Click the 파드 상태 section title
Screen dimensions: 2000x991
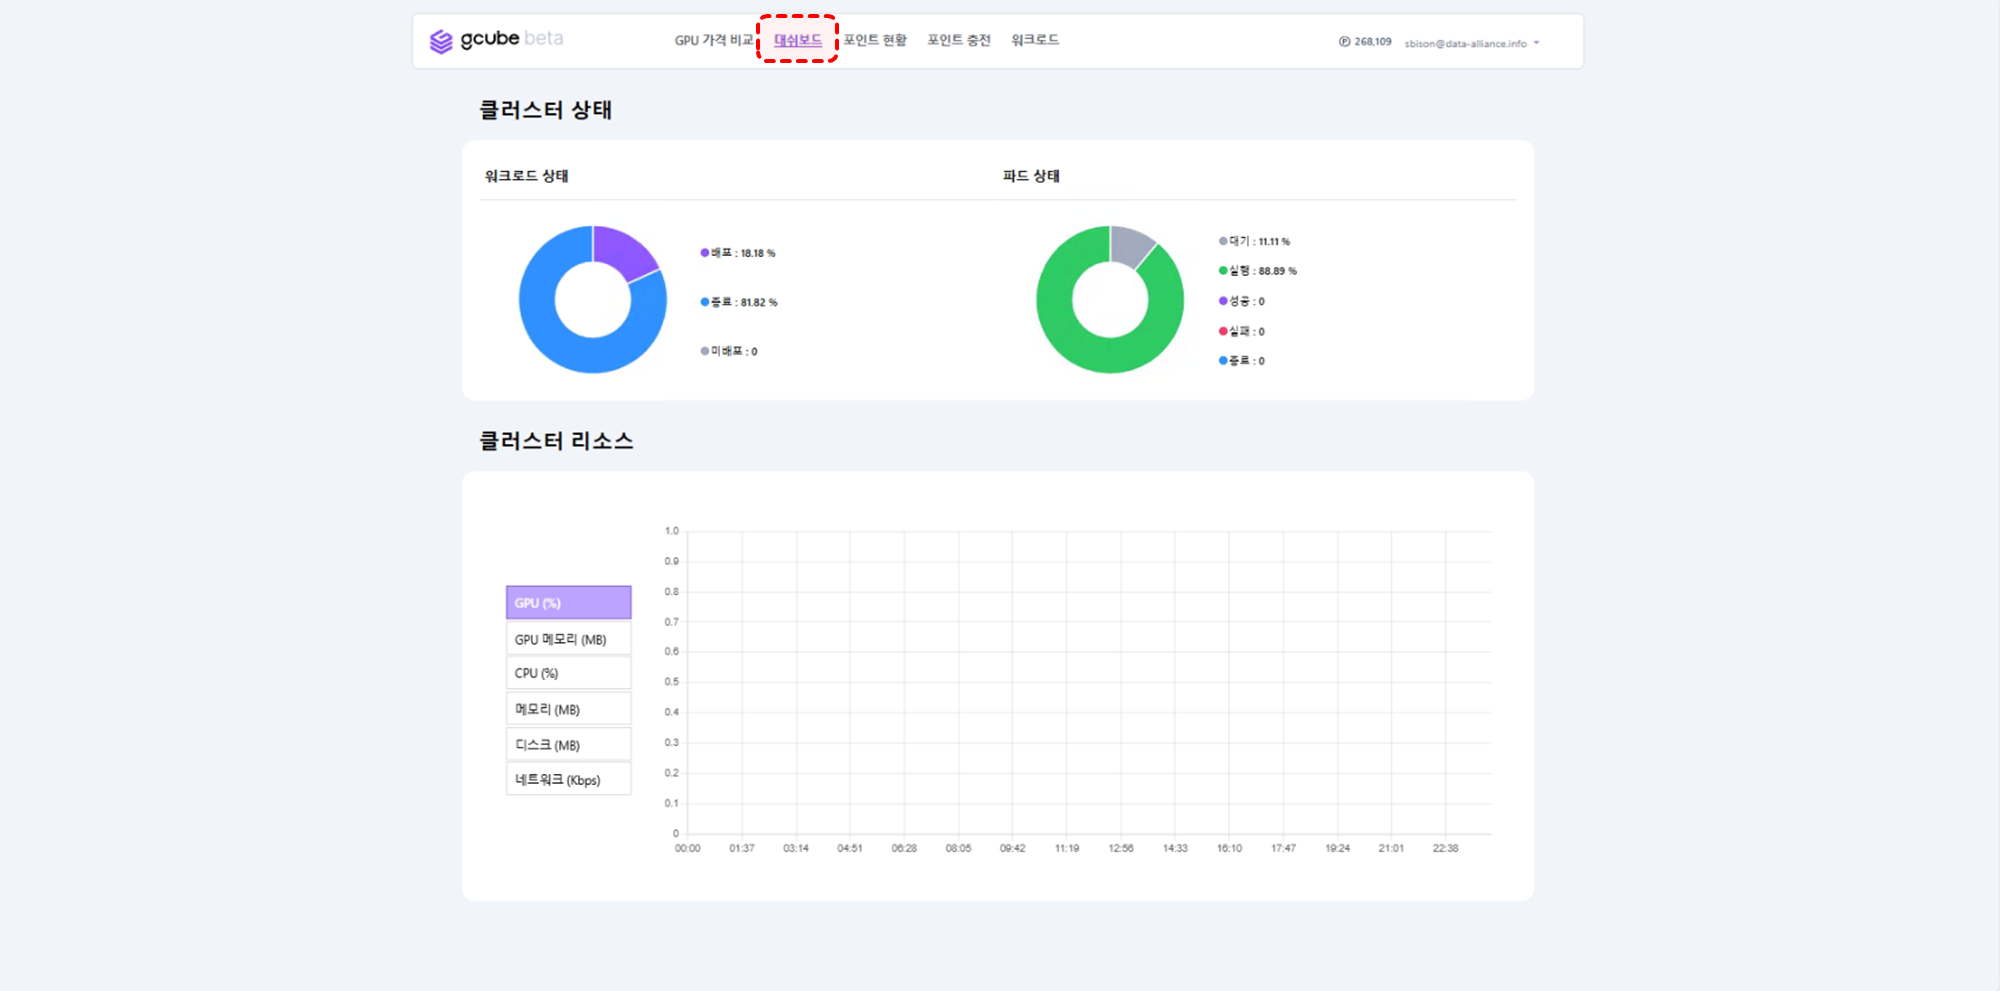(x=1031, y=176)
